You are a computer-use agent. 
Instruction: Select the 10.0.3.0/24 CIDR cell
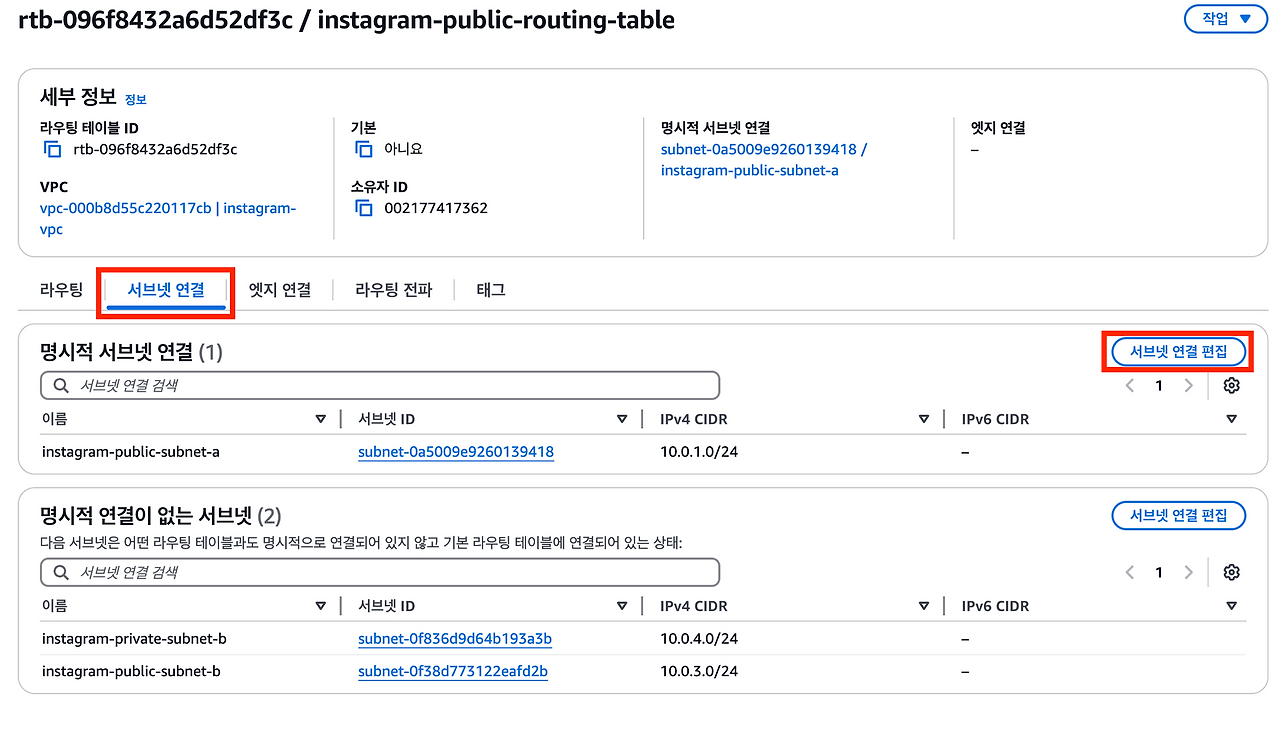tap(699, 672)
